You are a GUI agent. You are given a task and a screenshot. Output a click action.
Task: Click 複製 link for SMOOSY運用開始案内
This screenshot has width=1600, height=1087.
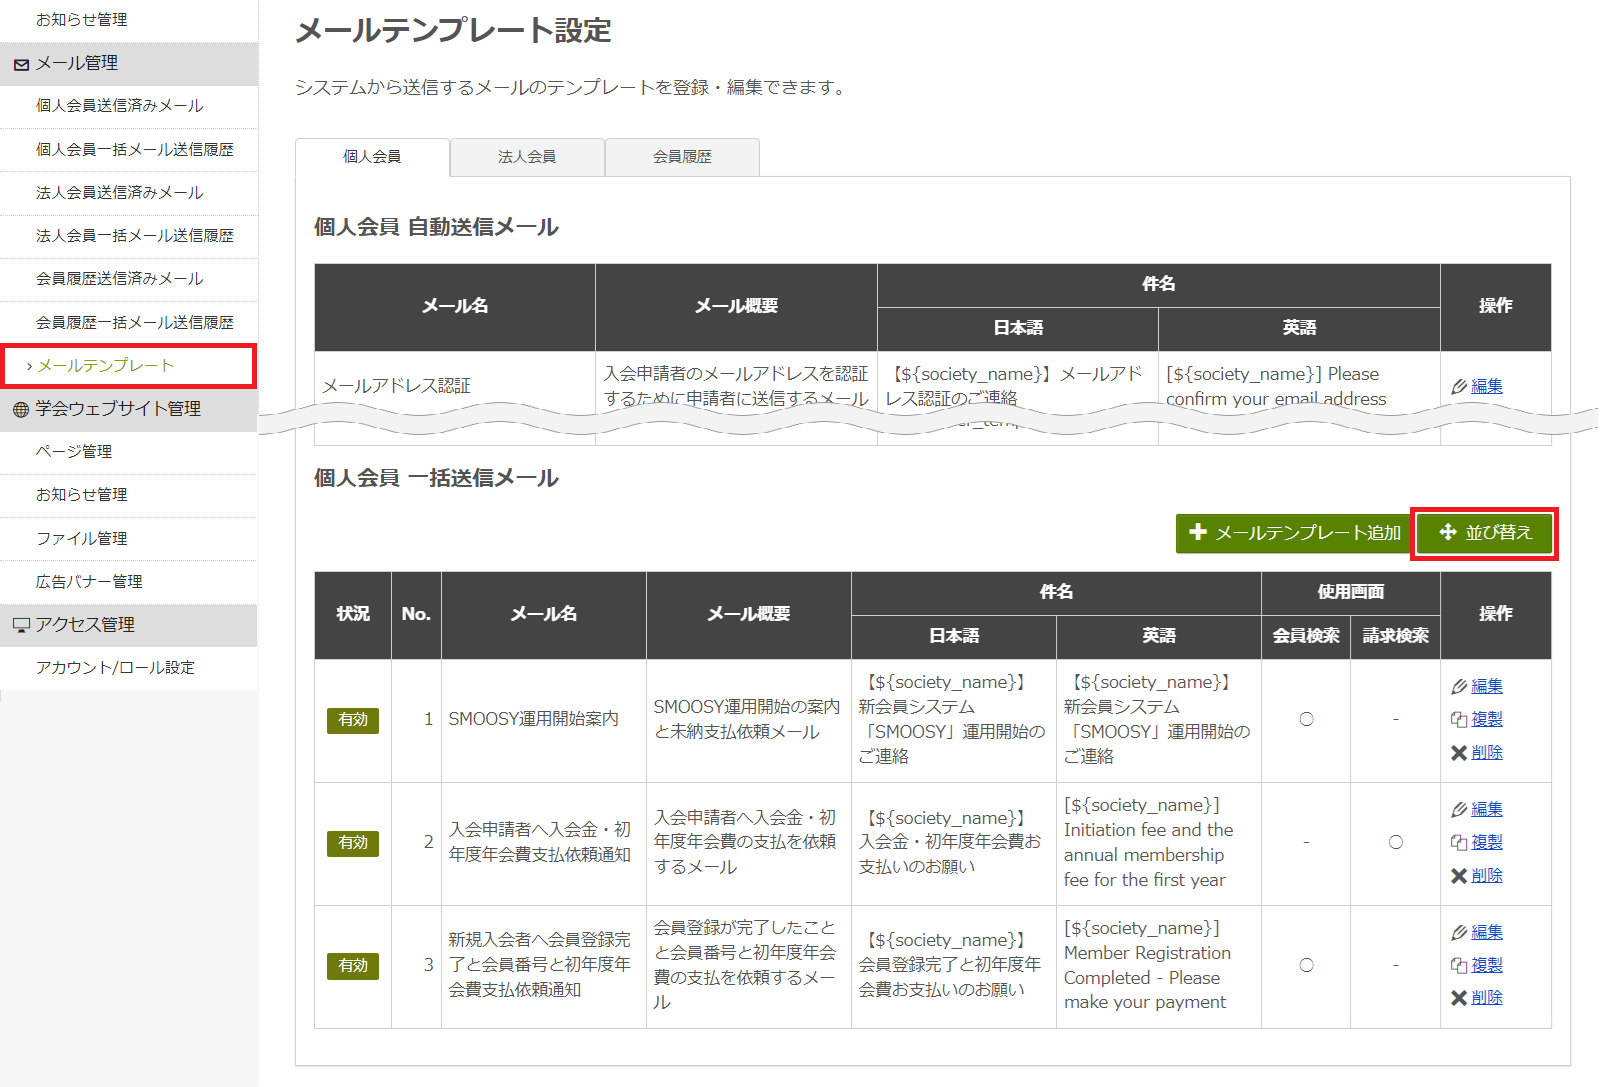pos(1487,719)
